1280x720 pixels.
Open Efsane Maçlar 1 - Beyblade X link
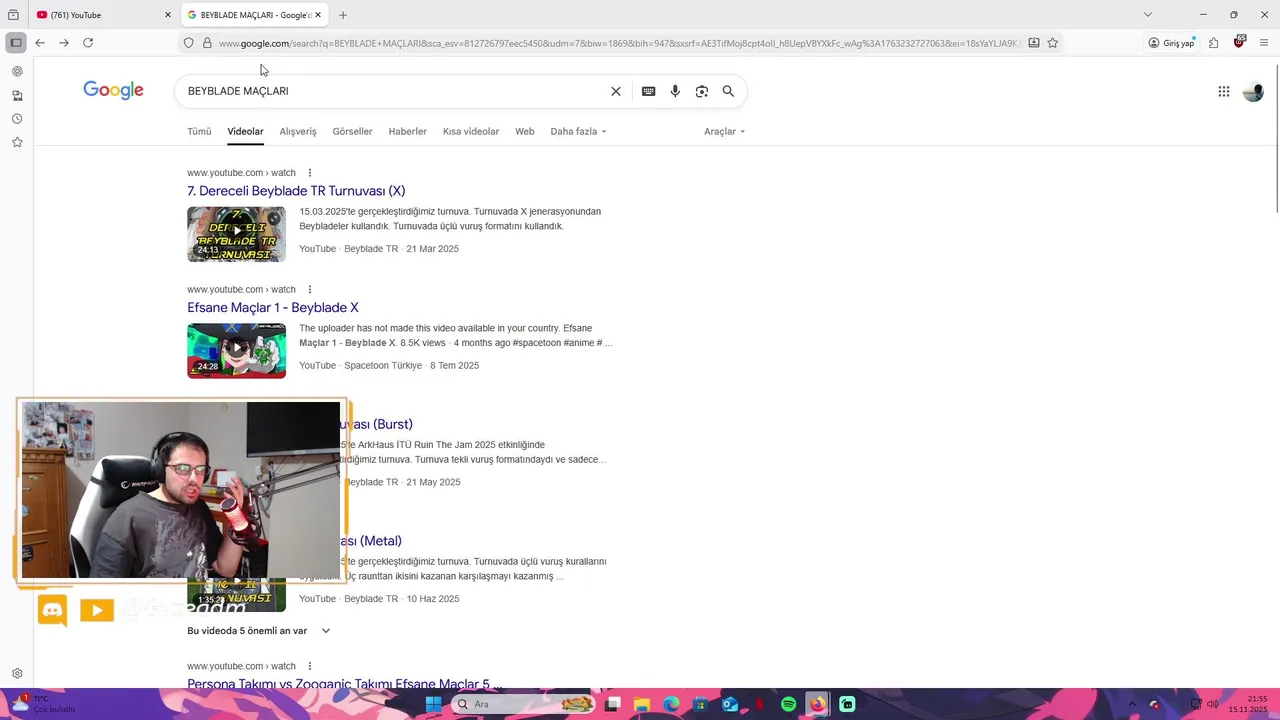tap(273, 308)
